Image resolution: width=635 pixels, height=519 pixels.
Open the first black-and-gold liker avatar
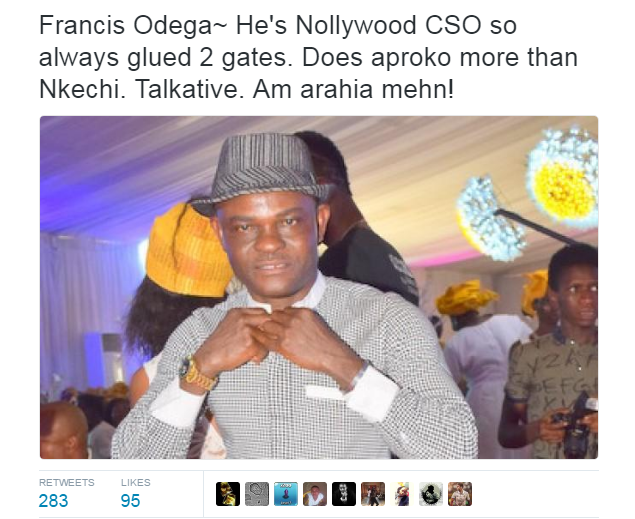[x=228, y=494]
